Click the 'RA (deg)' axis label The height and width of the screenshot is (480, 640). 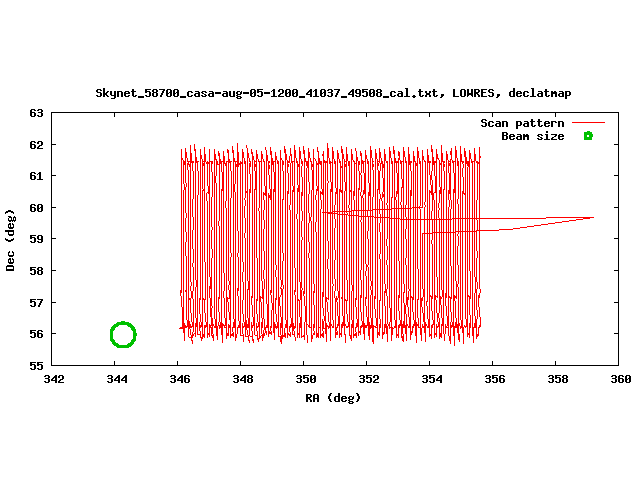click(x=333, y=398)
